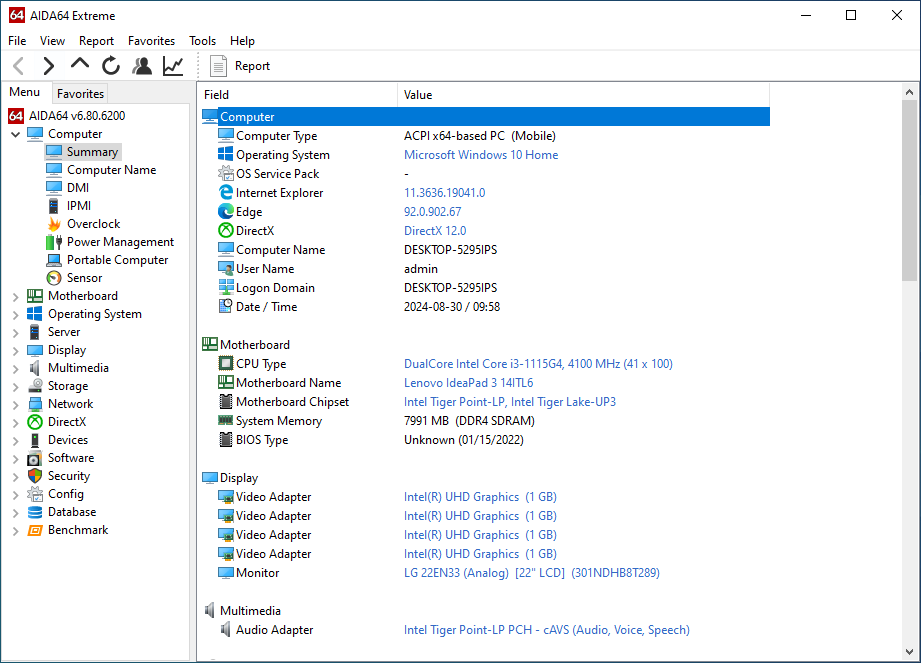Select Computer Name in the tree
921x663 pixels.
[112, 170]
